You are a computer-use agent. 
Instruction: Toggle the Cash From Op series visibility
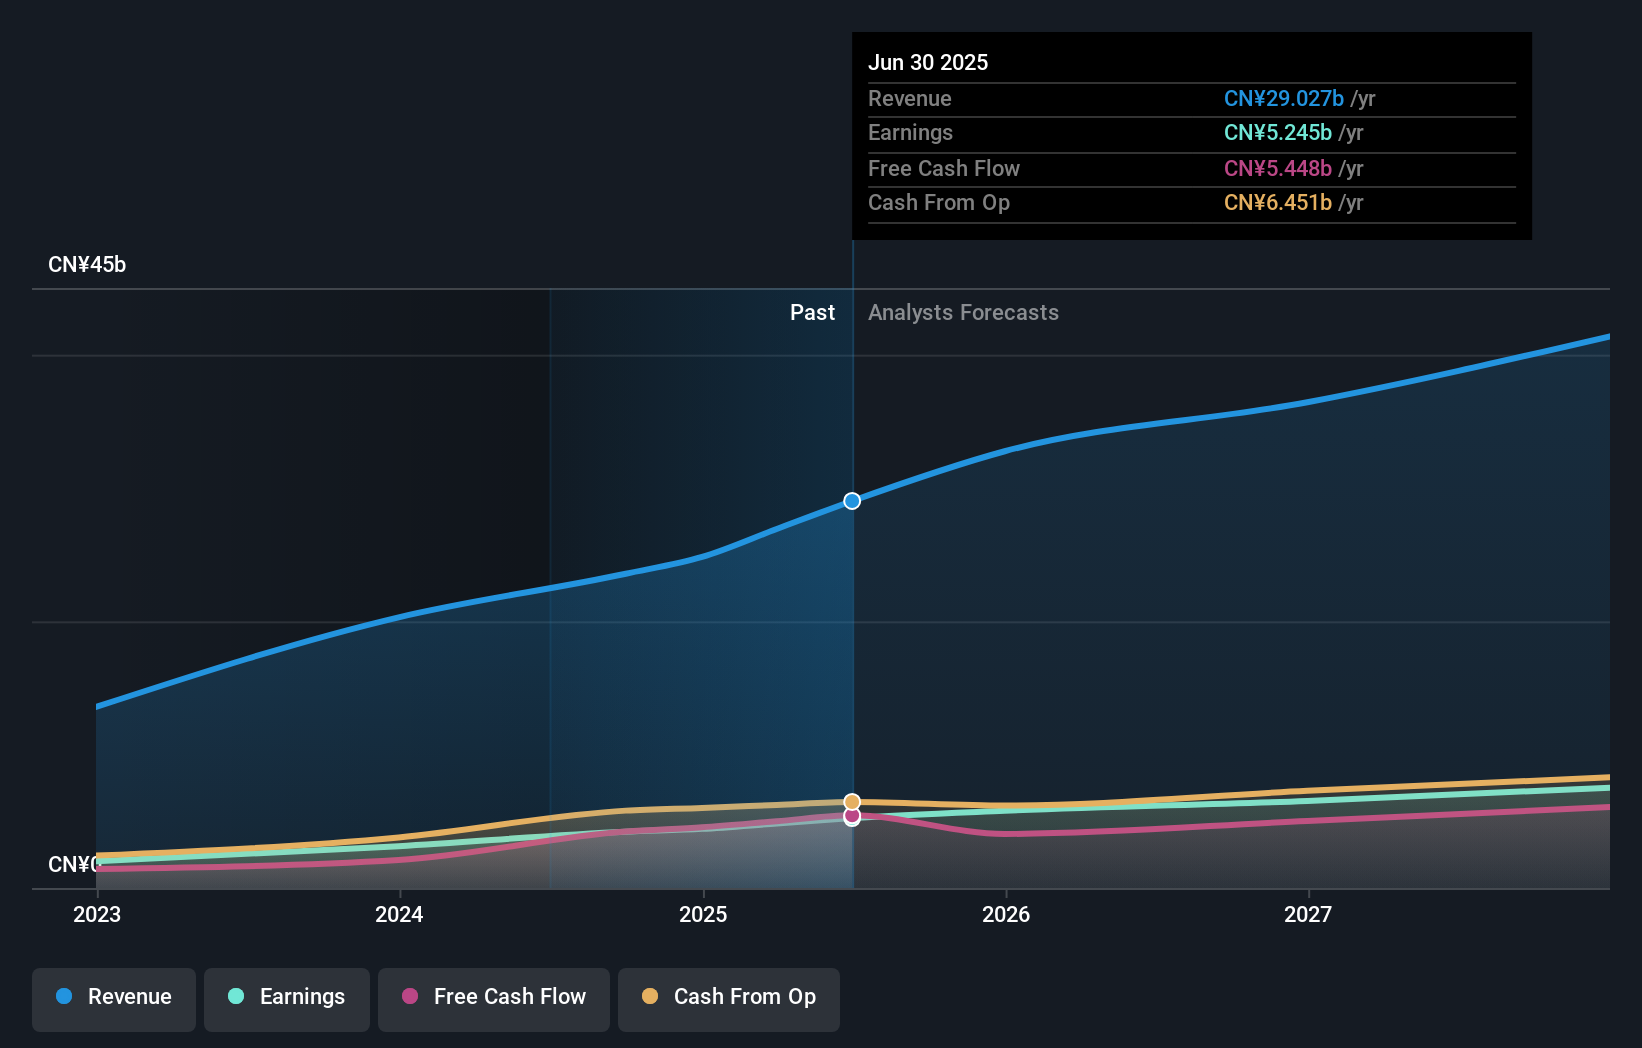[x=729, y=998]
